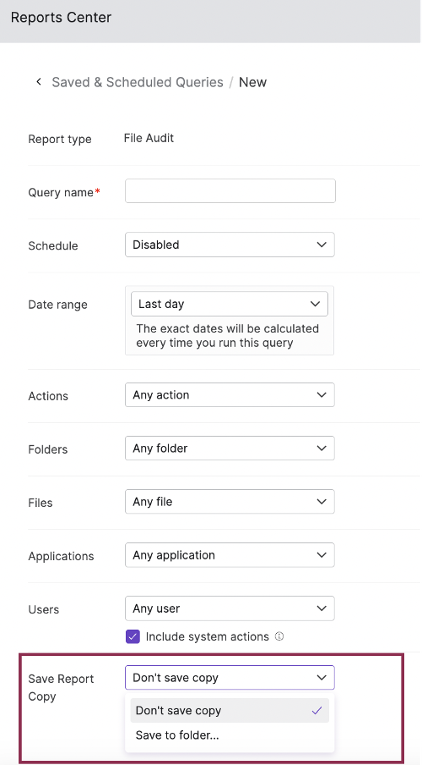The width and height of the screenshot is (422, 766).
Task: Focus the Query name text field
Action: pyautogui.click(x=230, y=191)
